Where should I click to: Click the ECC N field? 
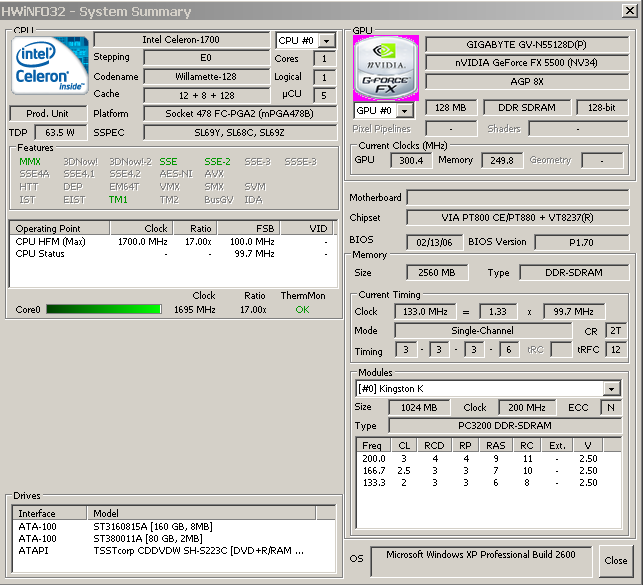611,407
